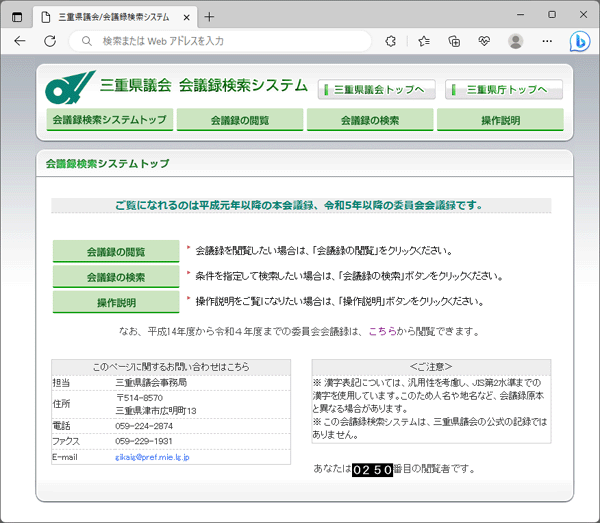The width and height of the screenshot is (600, 523).
Task: Click the 会議録検索システムトップ page heading
Action: click(108, 164)
